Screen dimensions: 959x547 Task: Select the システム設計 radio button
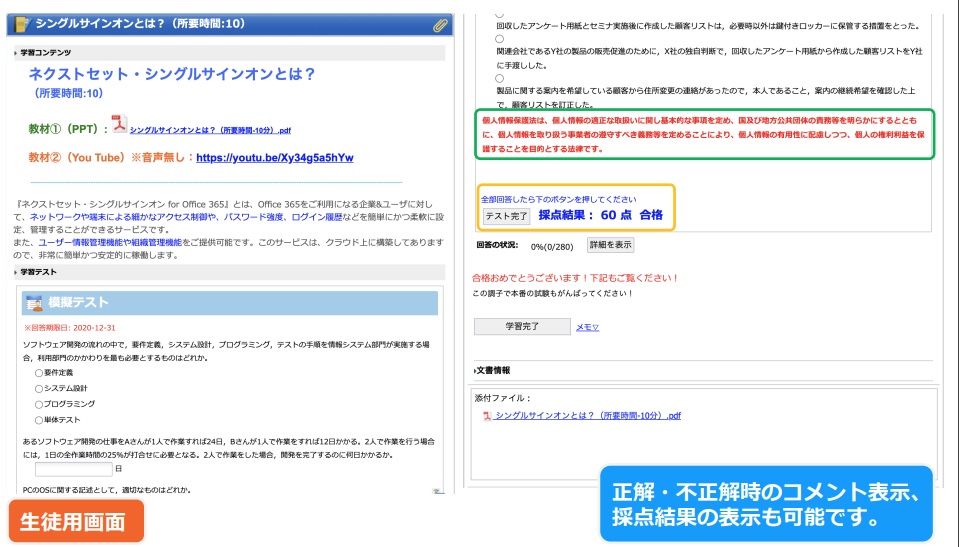point(39,389)
